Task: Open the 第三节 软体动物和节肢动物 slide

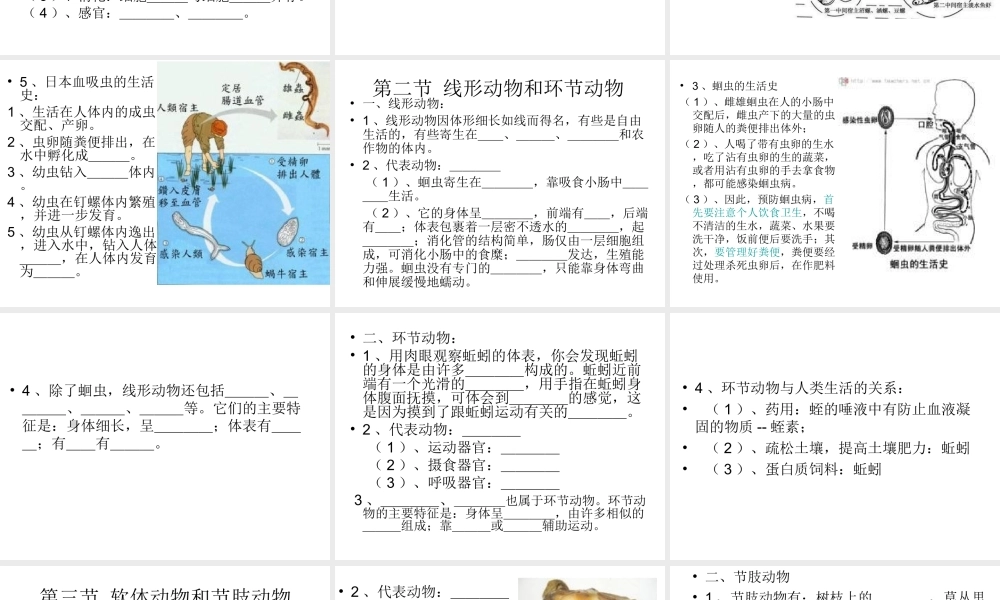Action: [x=165, y=583]
